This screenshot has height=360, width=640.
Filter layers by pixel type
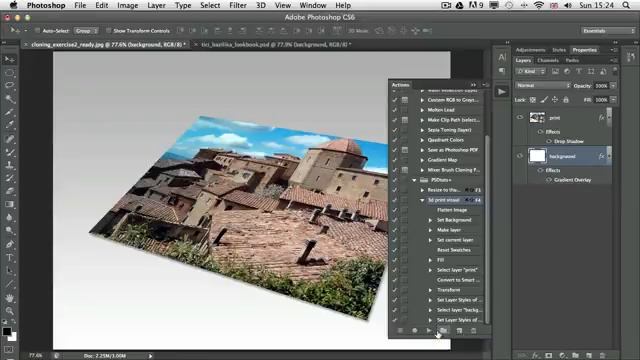555,71
